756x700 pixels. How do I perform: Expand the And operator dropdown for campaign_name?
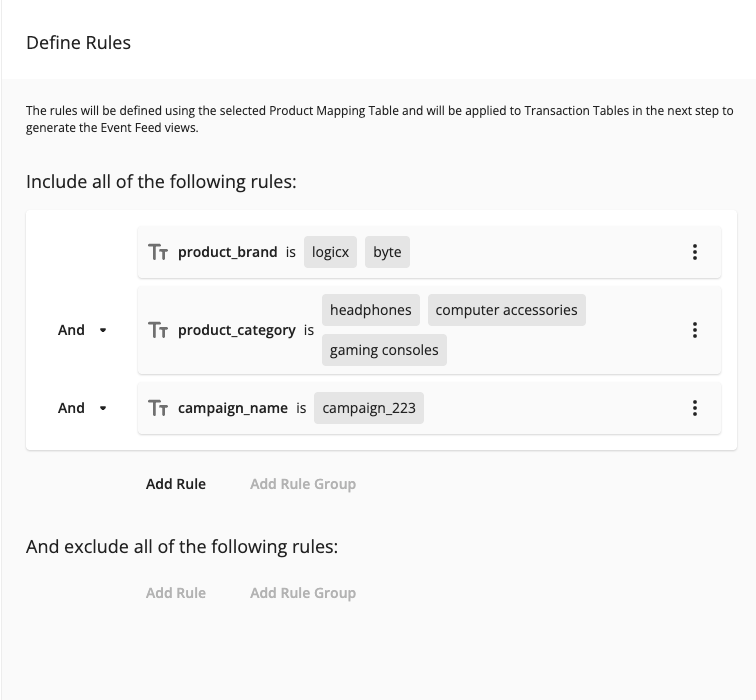click(103, 408)
